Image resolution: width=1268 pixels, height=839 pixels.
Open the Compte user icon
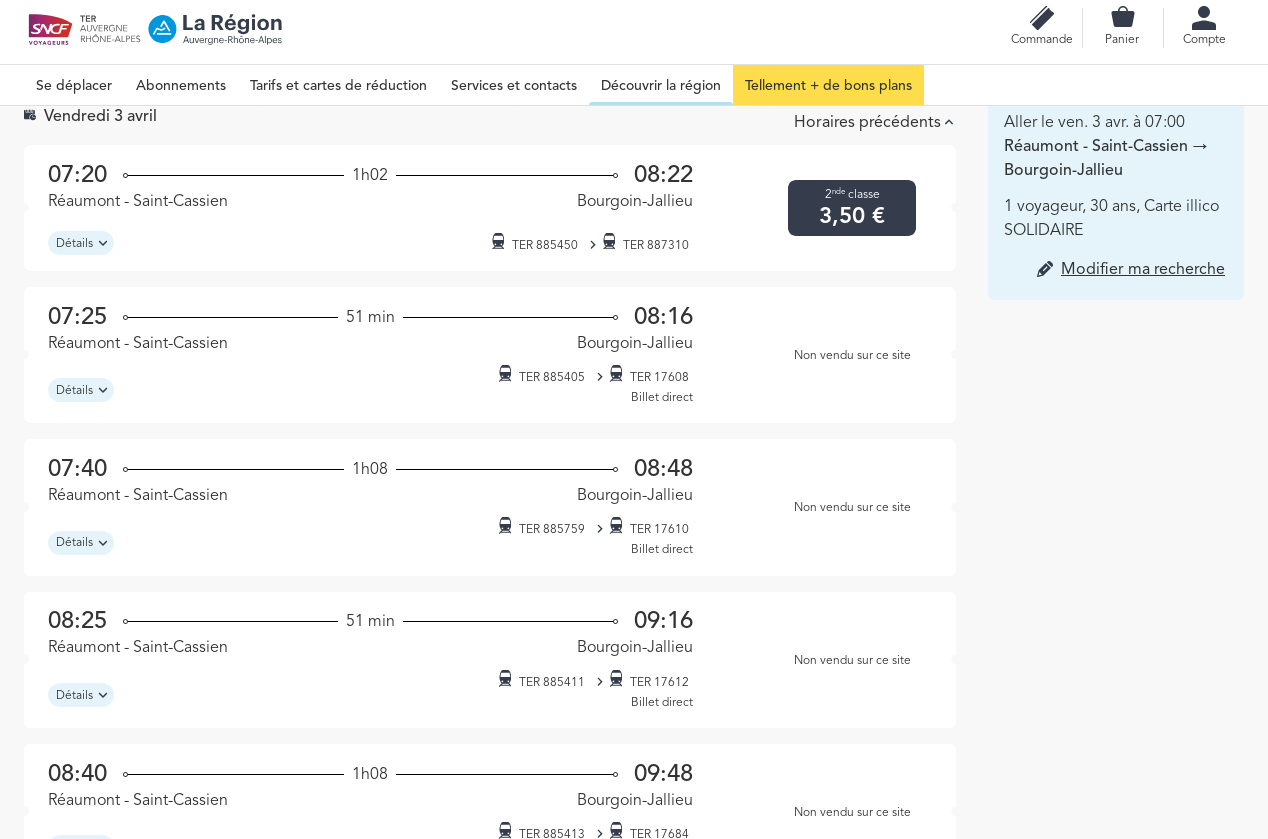pos(1204,18)
